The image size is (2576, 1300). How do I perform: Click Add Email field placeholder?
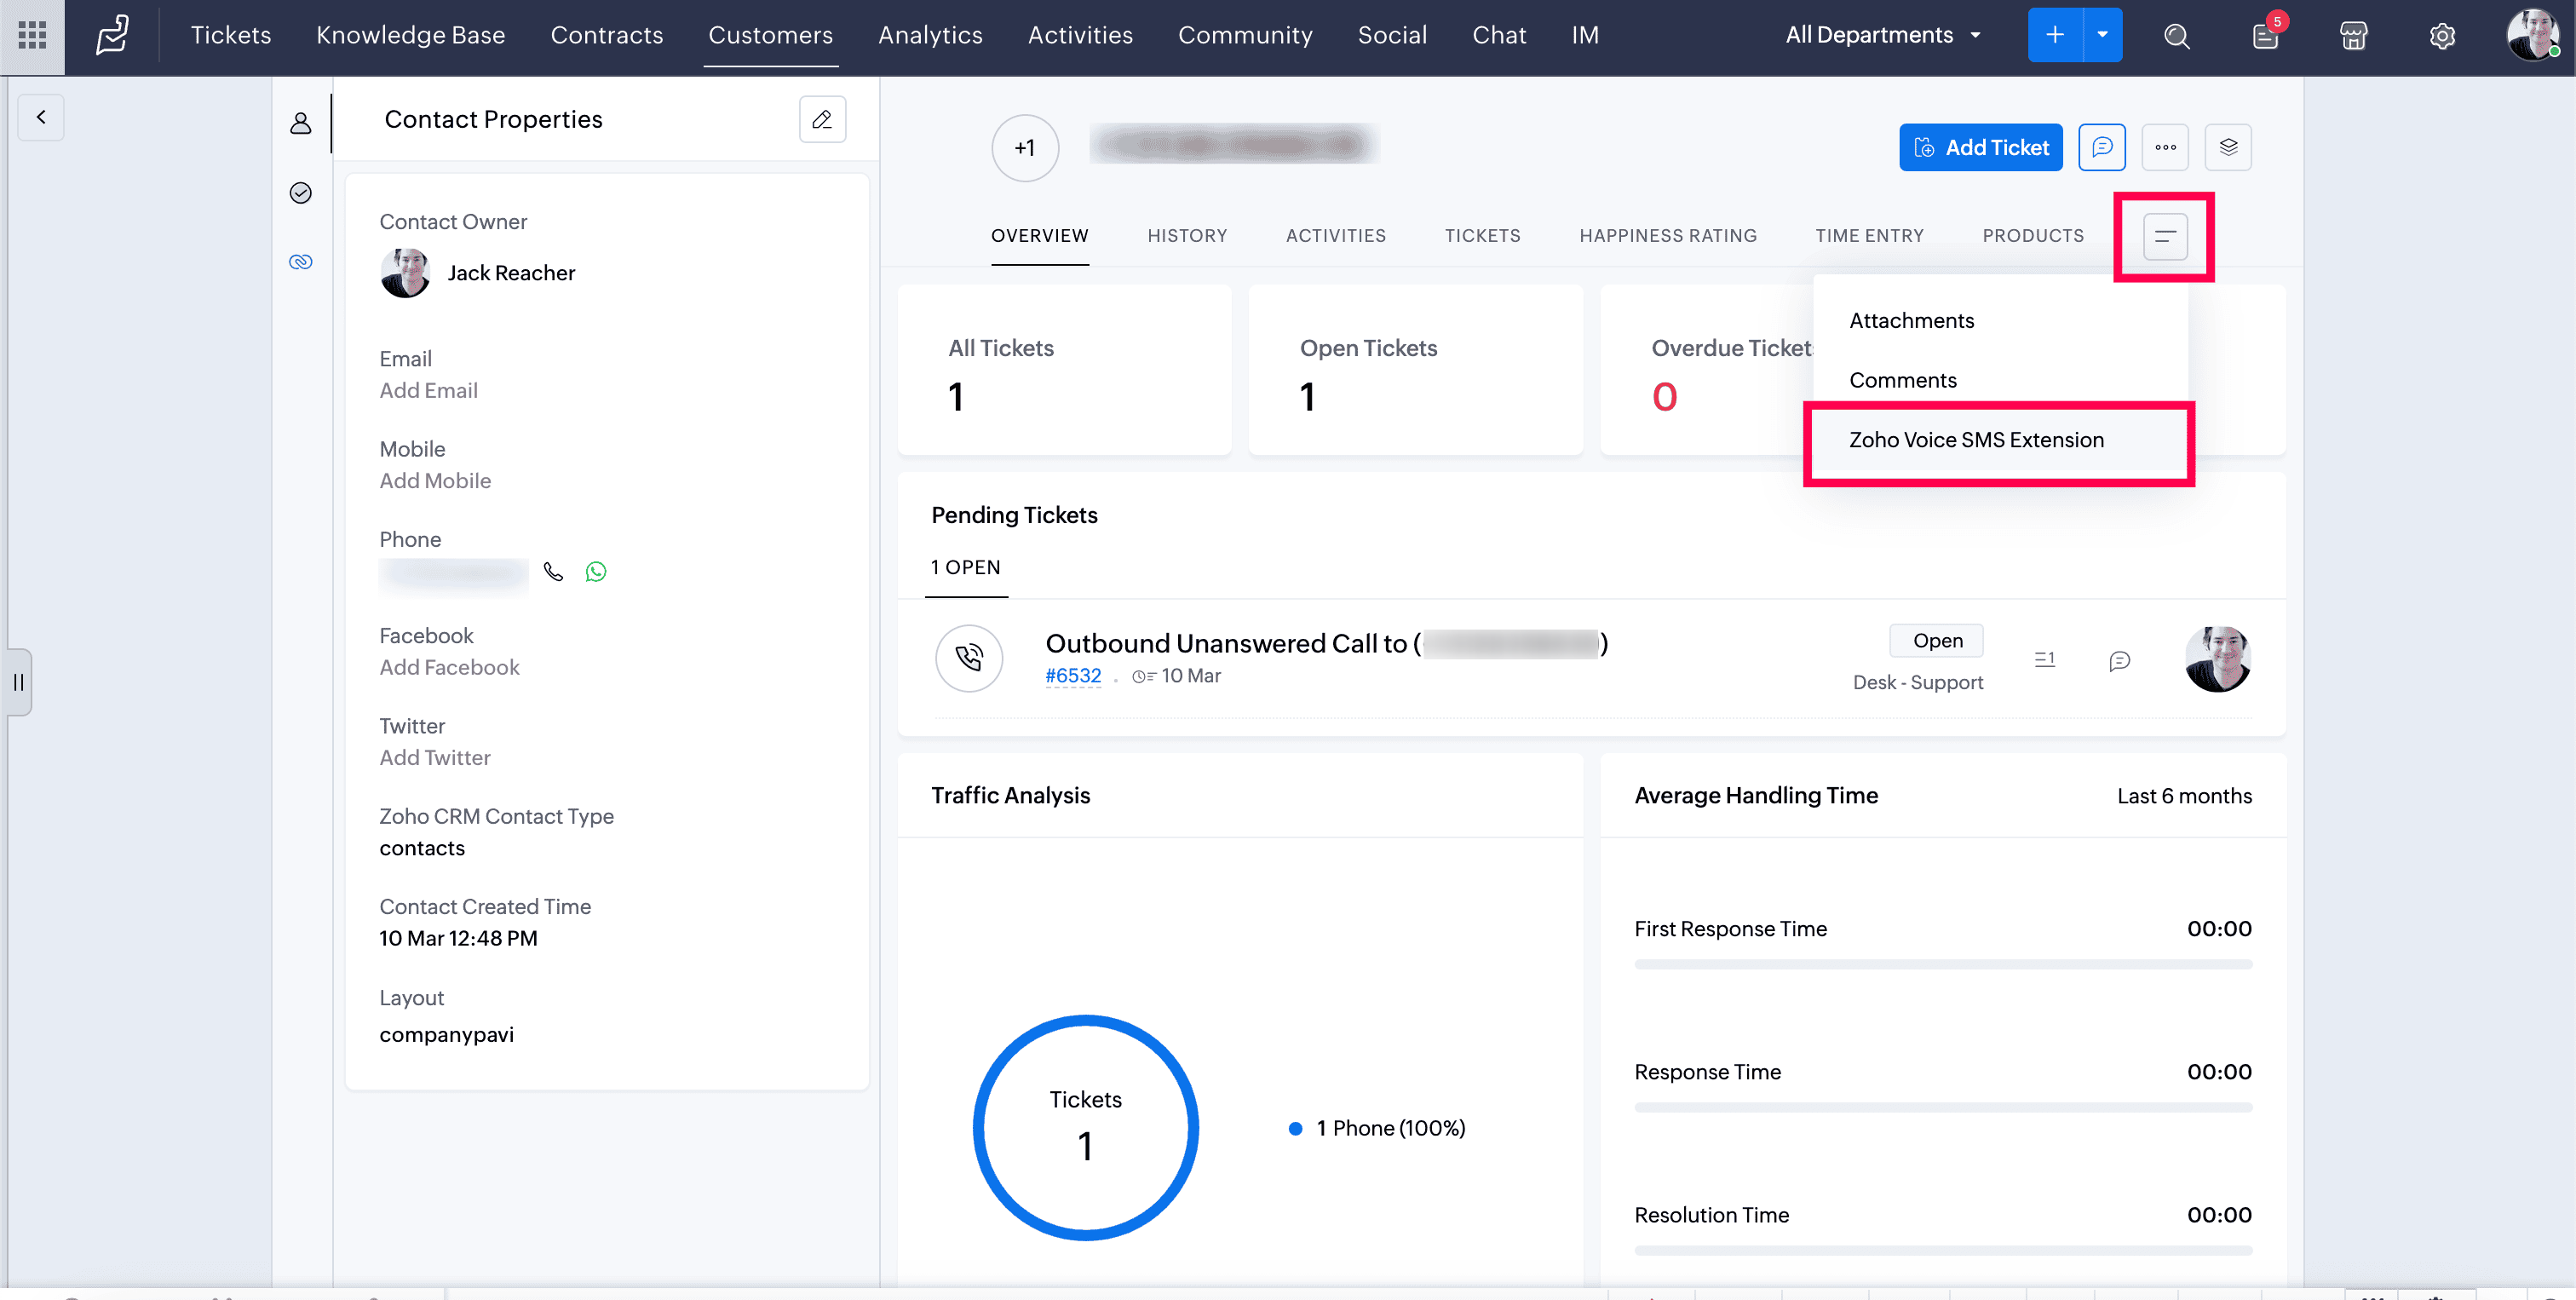click(x=428, y=391)
